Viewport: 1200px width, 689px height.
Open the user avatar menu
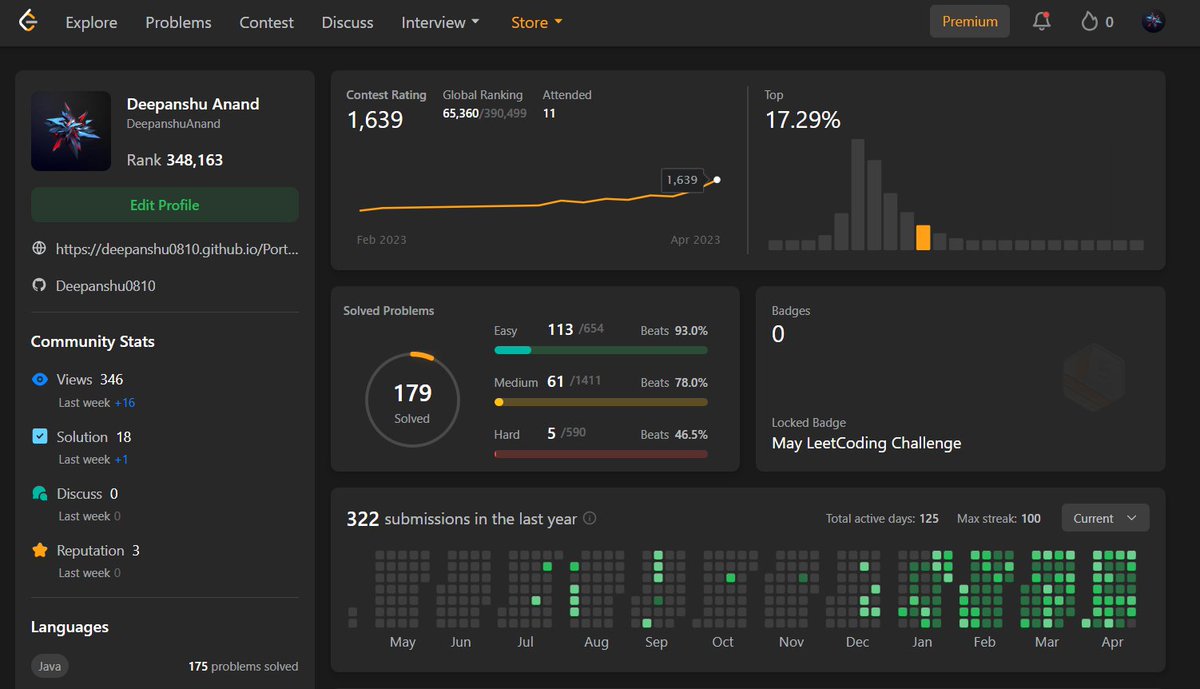pyautogui.click(x=1153, y=21)
